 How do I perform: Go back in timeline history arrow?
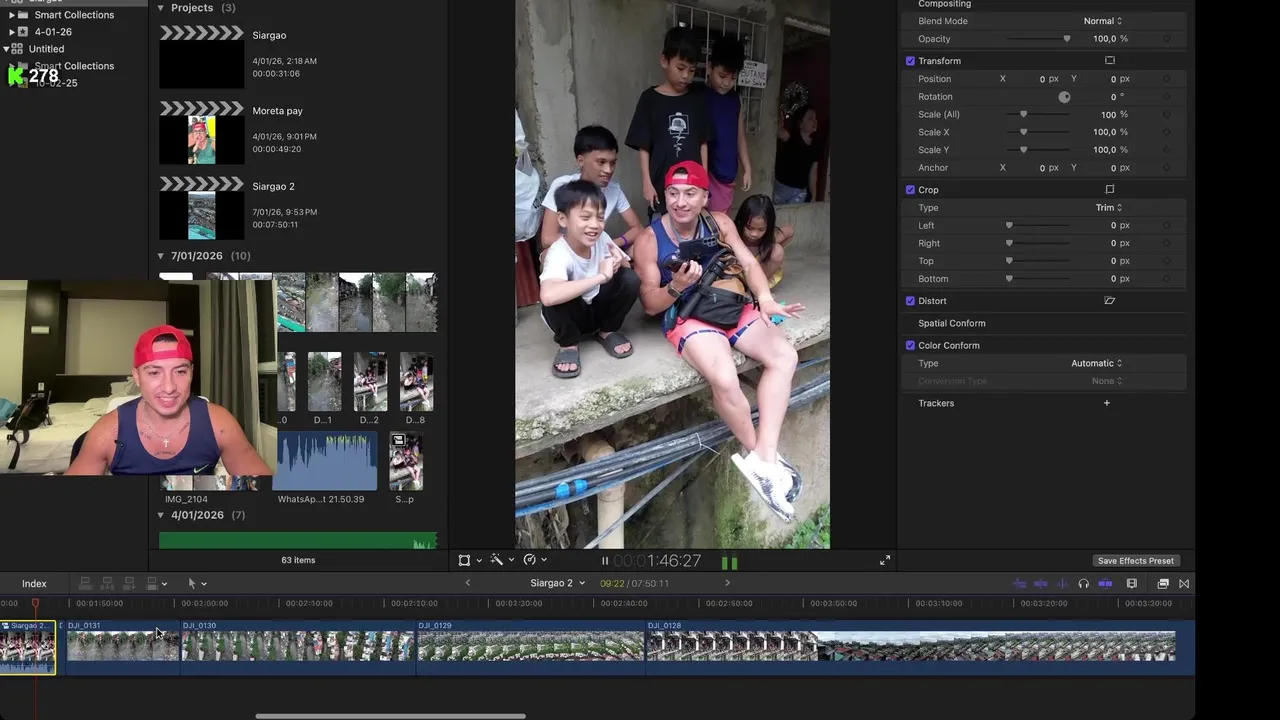pyautogui.click(x=467, y=583)
